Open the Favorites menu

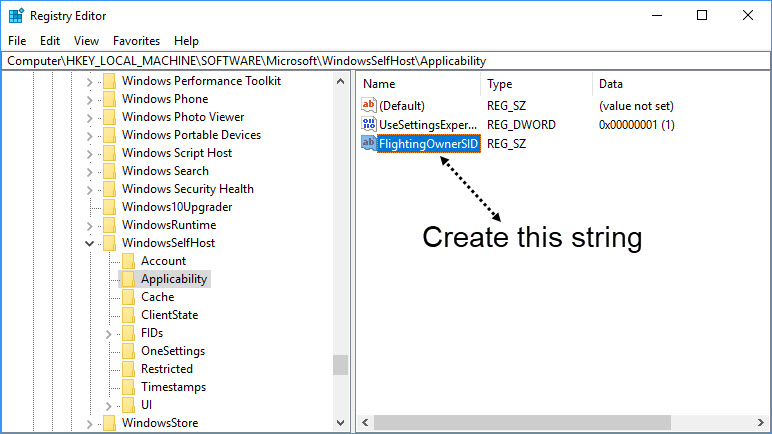tap(136, 41)
